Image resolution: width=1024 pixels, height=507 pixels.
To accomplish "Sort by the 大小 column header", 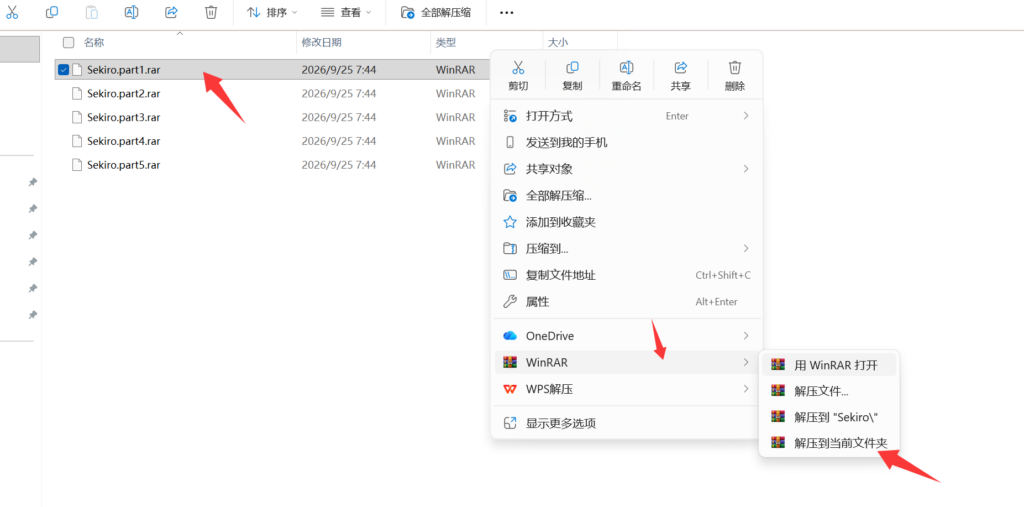I will click(x=557, y=42).
